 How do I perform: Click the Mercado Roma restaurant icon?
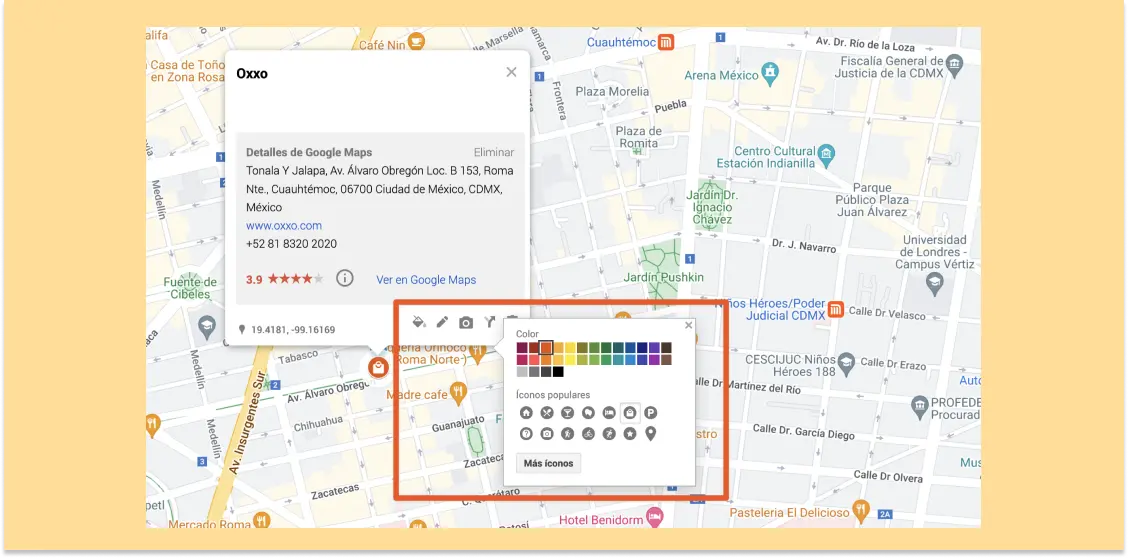(263, 519)
